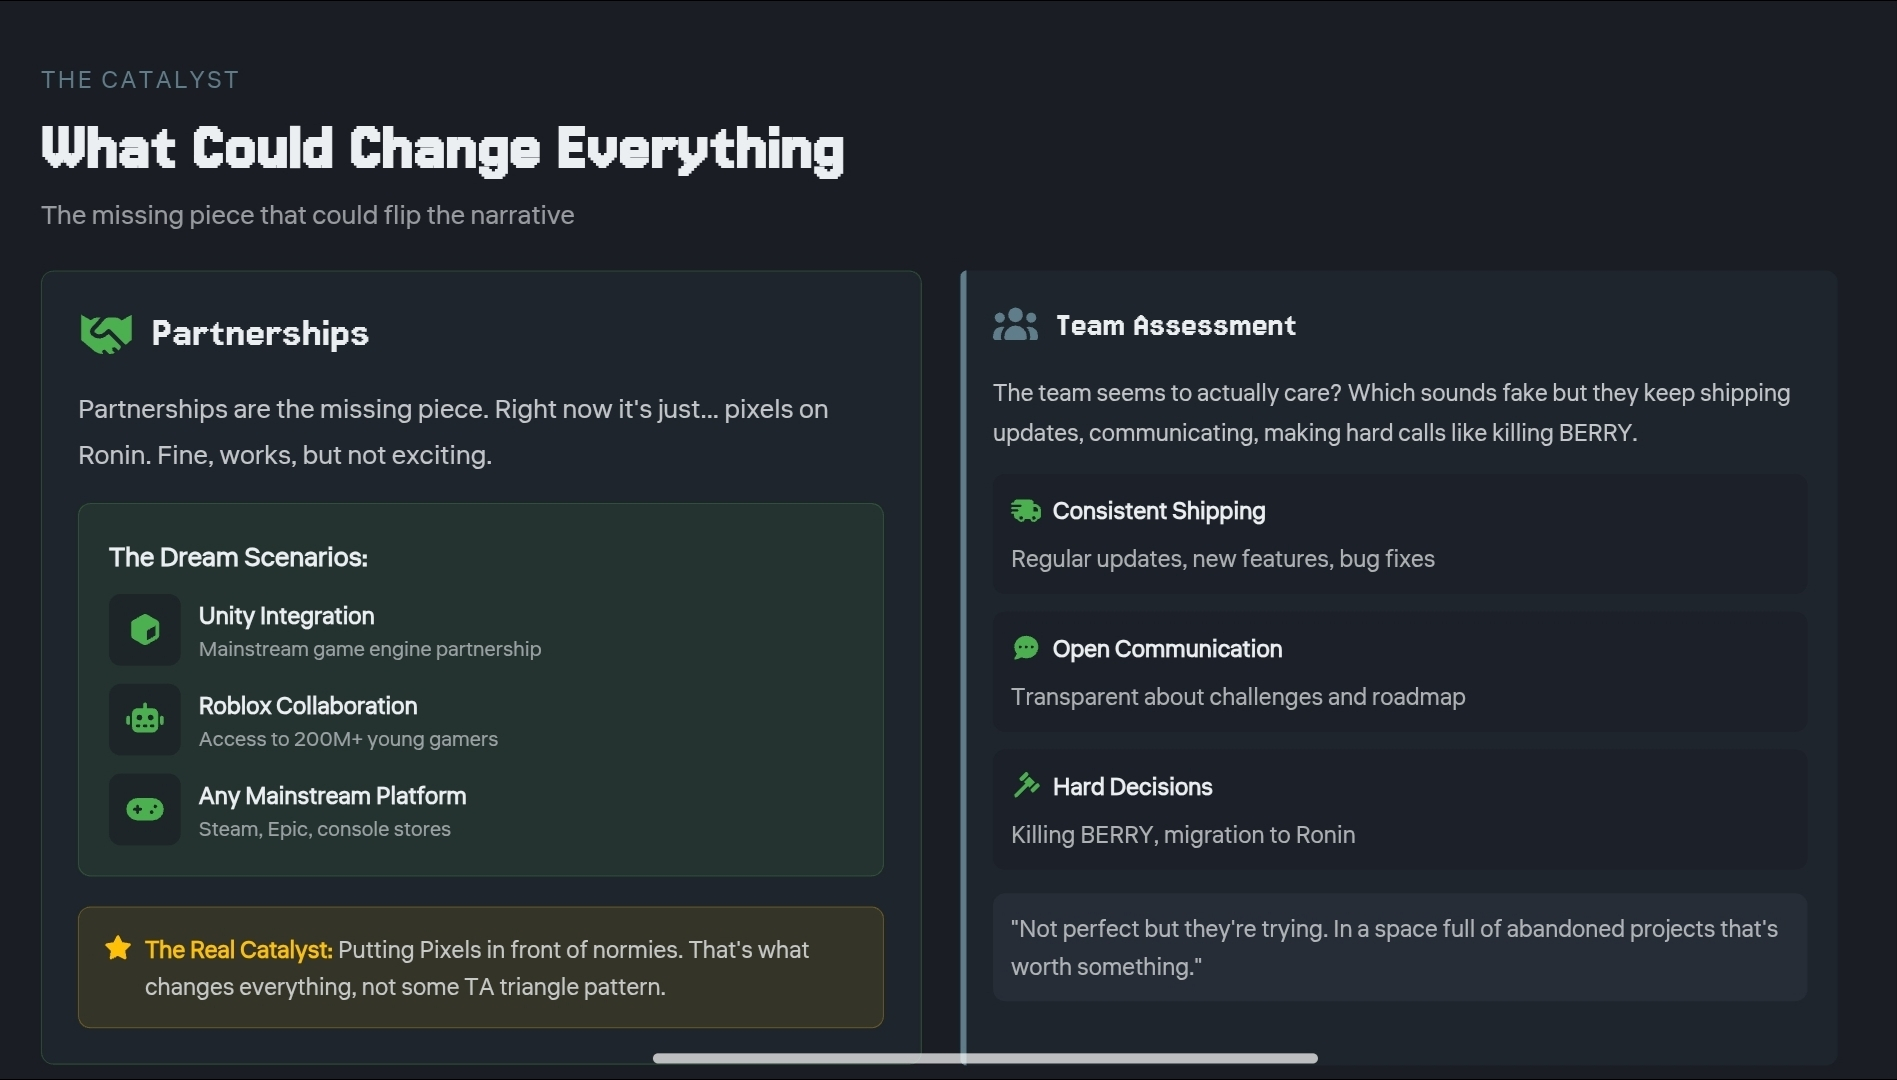Image resolution: width=1897 pixels, height=1080 pixels.
Task: Click the 'What Could Change Everything' headline
Action: pyautogui.click(x=442, y=149)
